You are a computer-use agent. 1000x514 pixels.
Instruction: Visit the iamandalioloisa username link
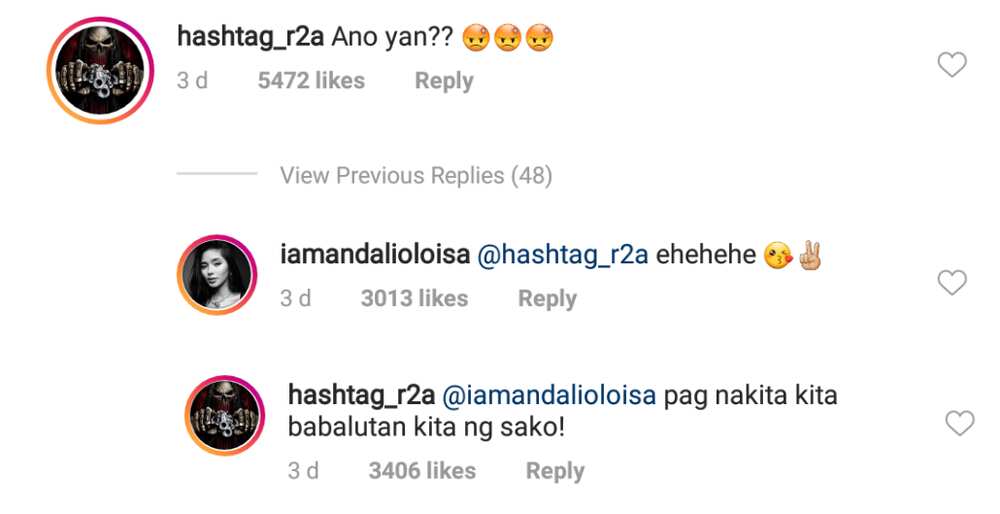tap(375, 255)
